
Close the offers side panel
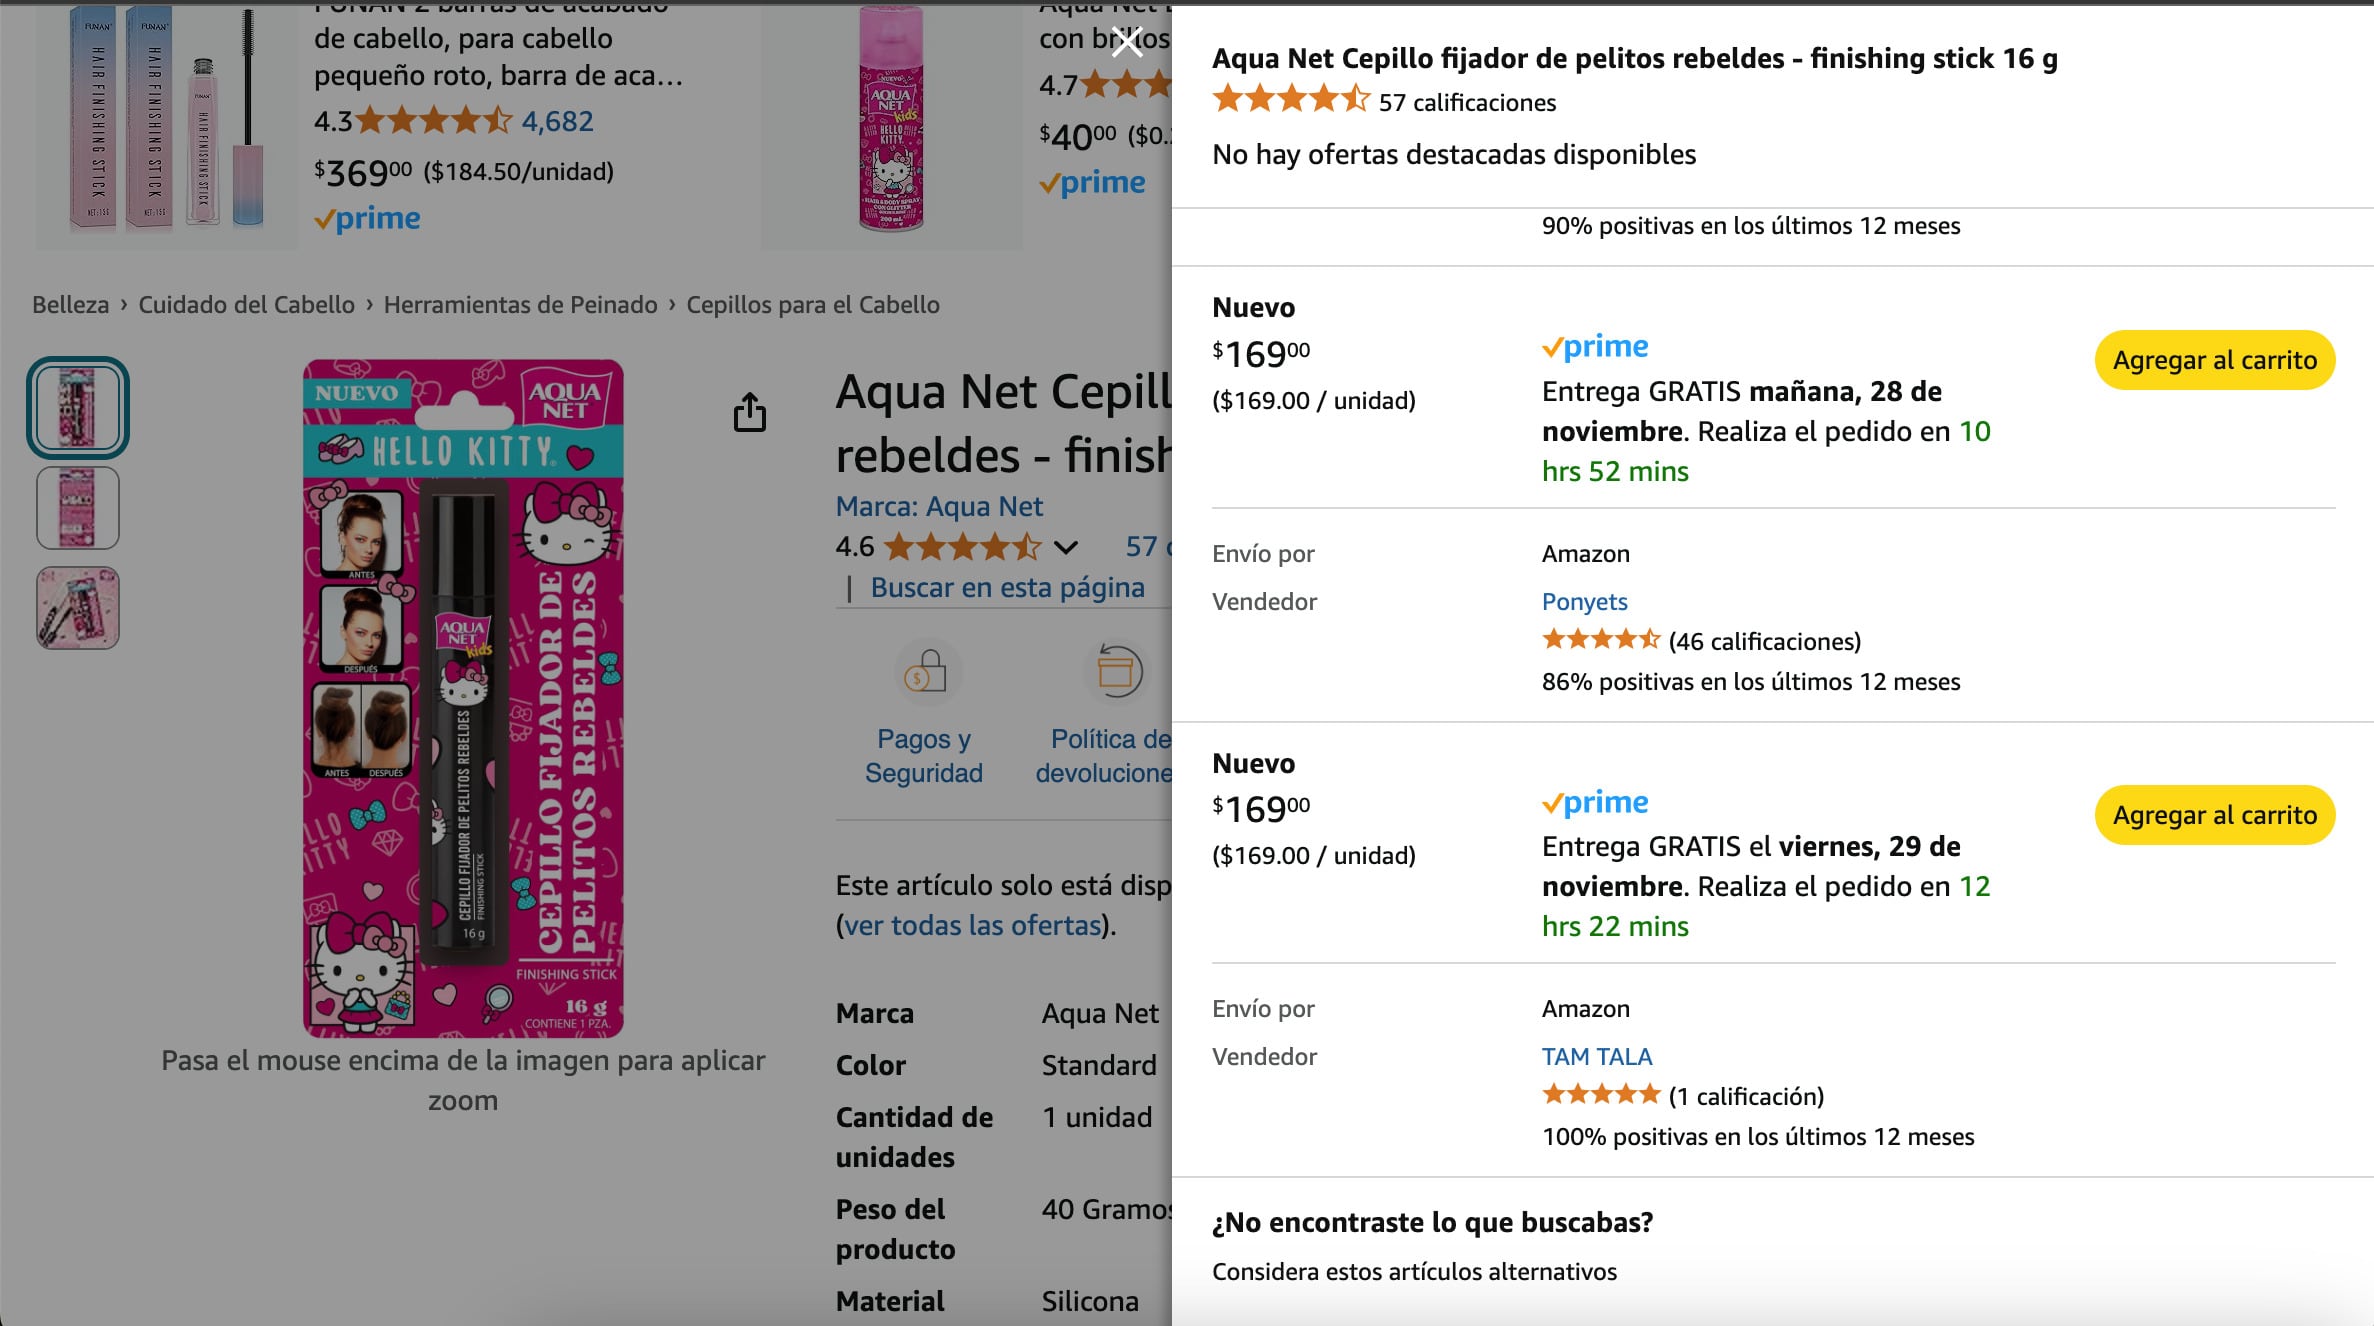coord(1127,42)
